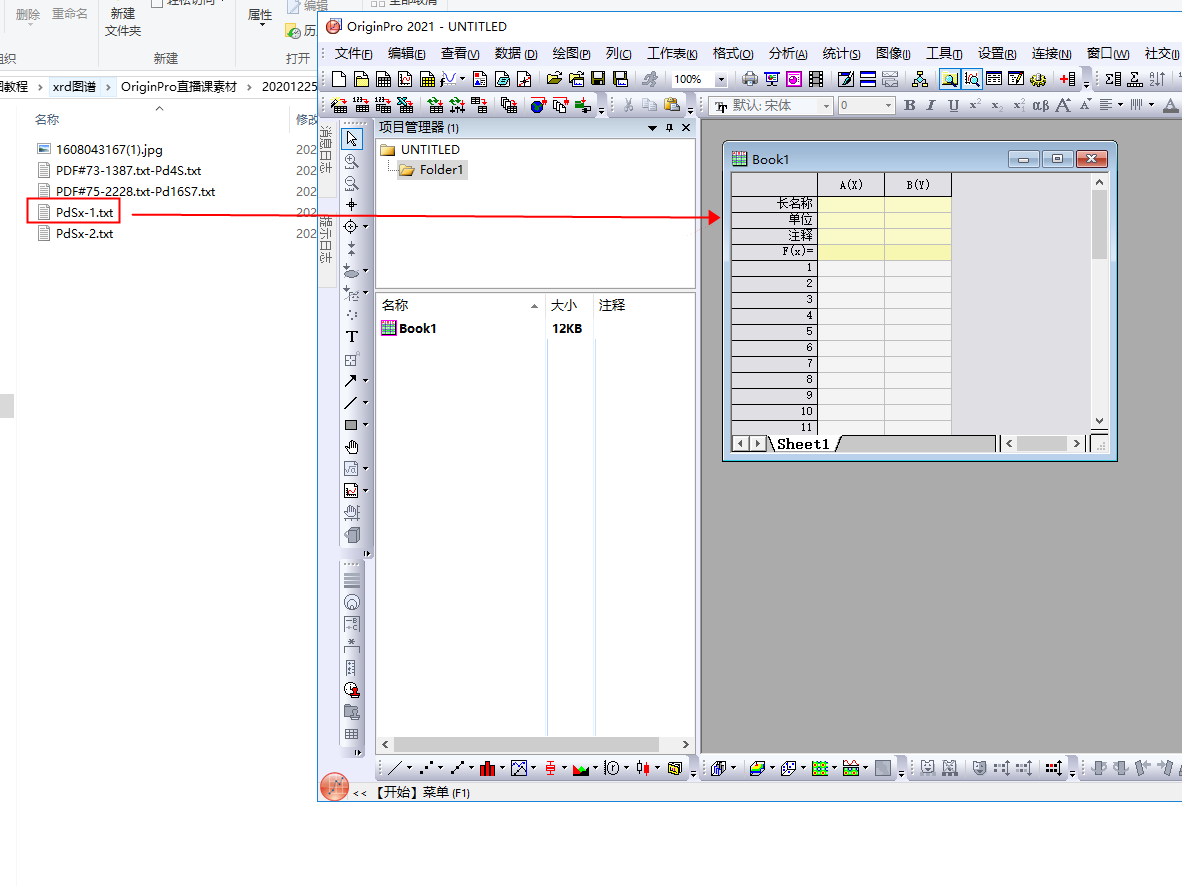Click Book1 vertical scrollbar down arrow
The width and height of the screenshot is (1182, 886).
click(1099, 422)
